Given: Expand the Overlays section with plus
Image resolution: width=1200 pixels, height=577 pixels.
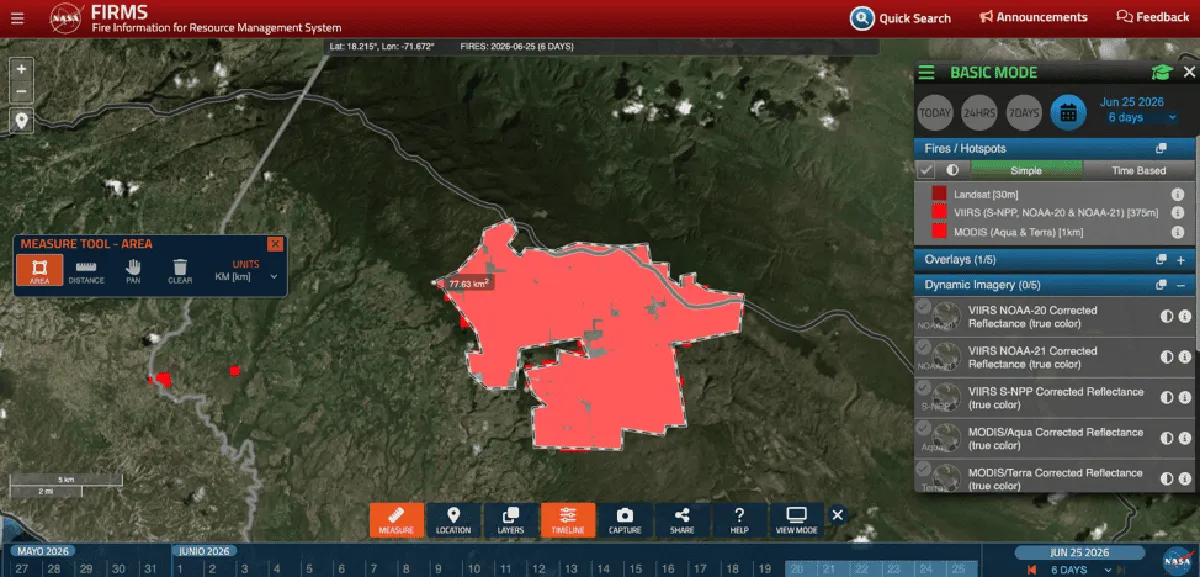Looking at the screenshot, I should pos(1181,259).
